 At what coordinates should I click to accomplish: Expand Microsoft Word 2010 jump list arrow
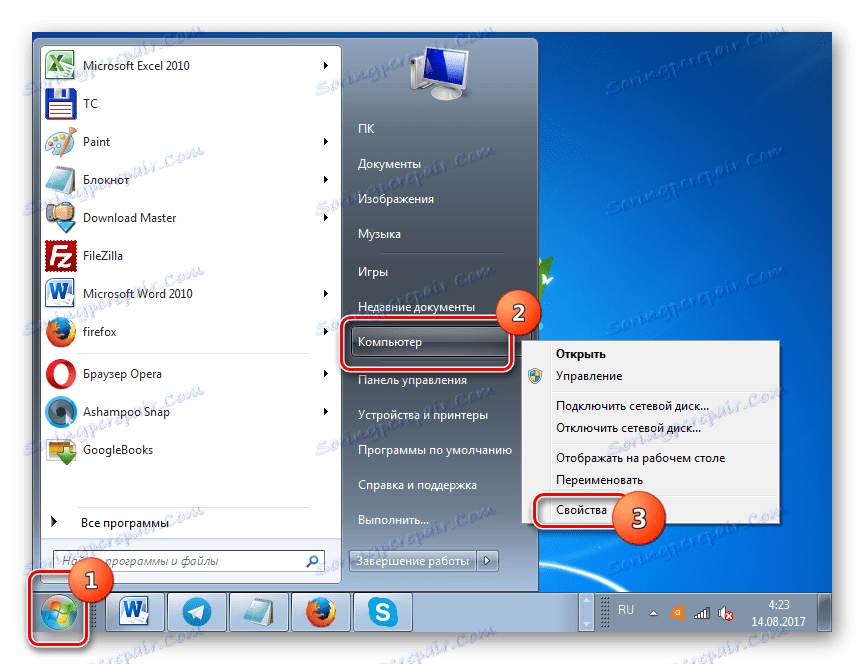coord(326,294)
